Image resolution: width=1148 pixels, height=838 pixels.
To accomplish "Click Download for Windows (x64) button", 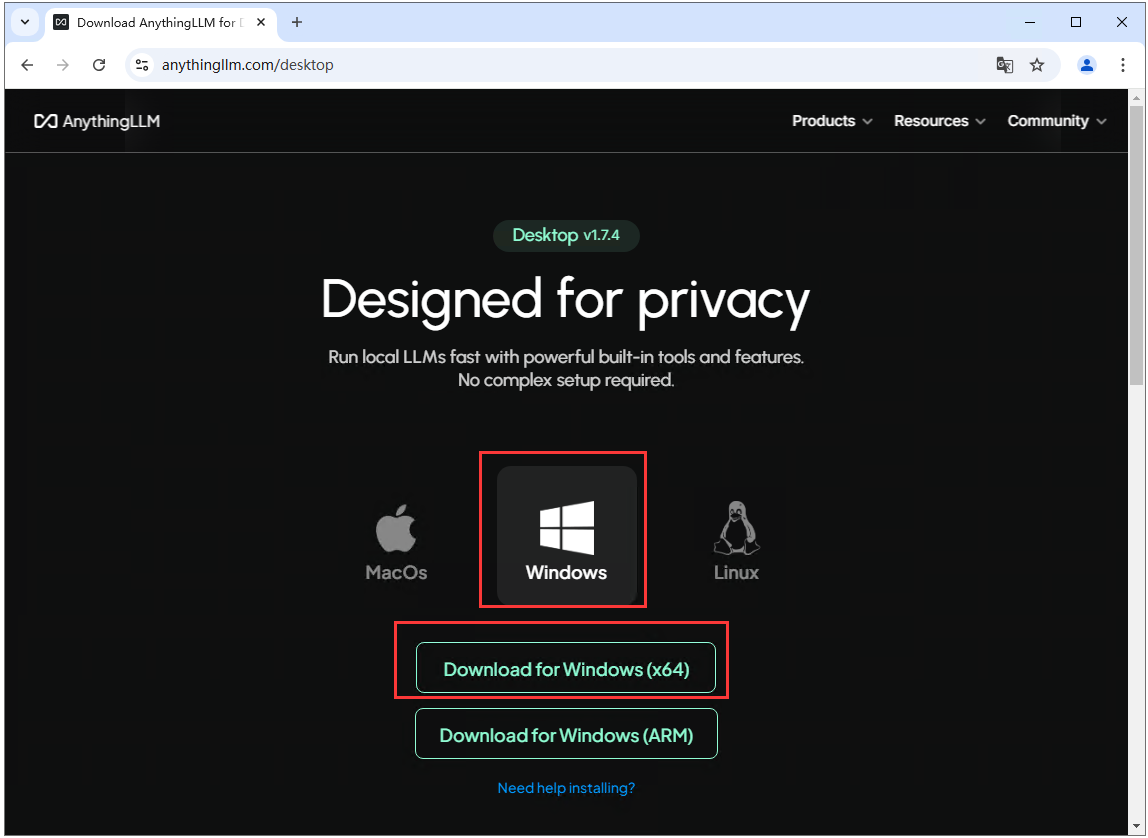I will pyautogui.click(x=565, y=667).
